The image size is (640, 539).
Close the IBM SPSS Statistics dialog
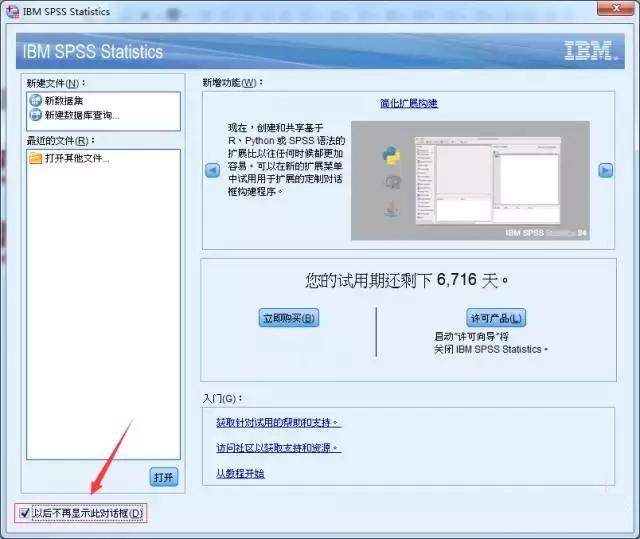coord(616,8)
